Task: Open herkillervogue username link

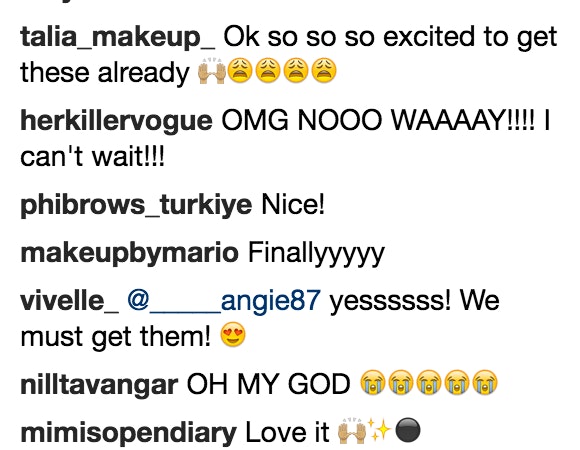Action: (x=117, y=121)
